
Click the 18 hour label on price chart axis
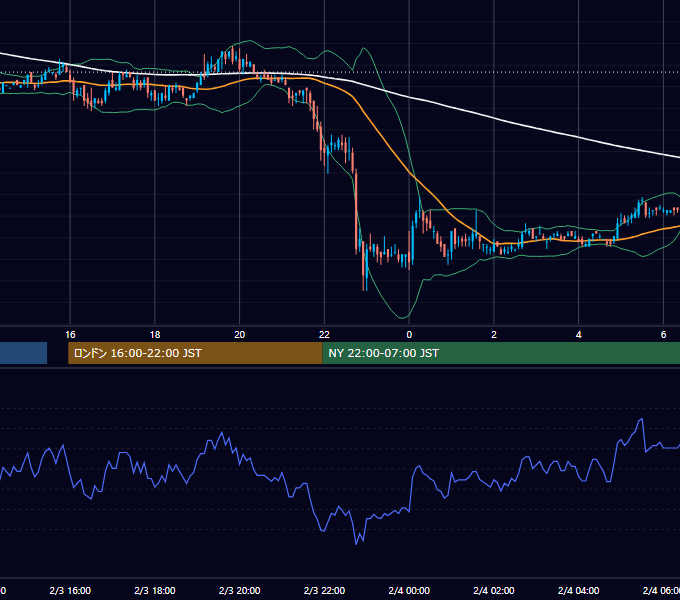tap(155, 335)
